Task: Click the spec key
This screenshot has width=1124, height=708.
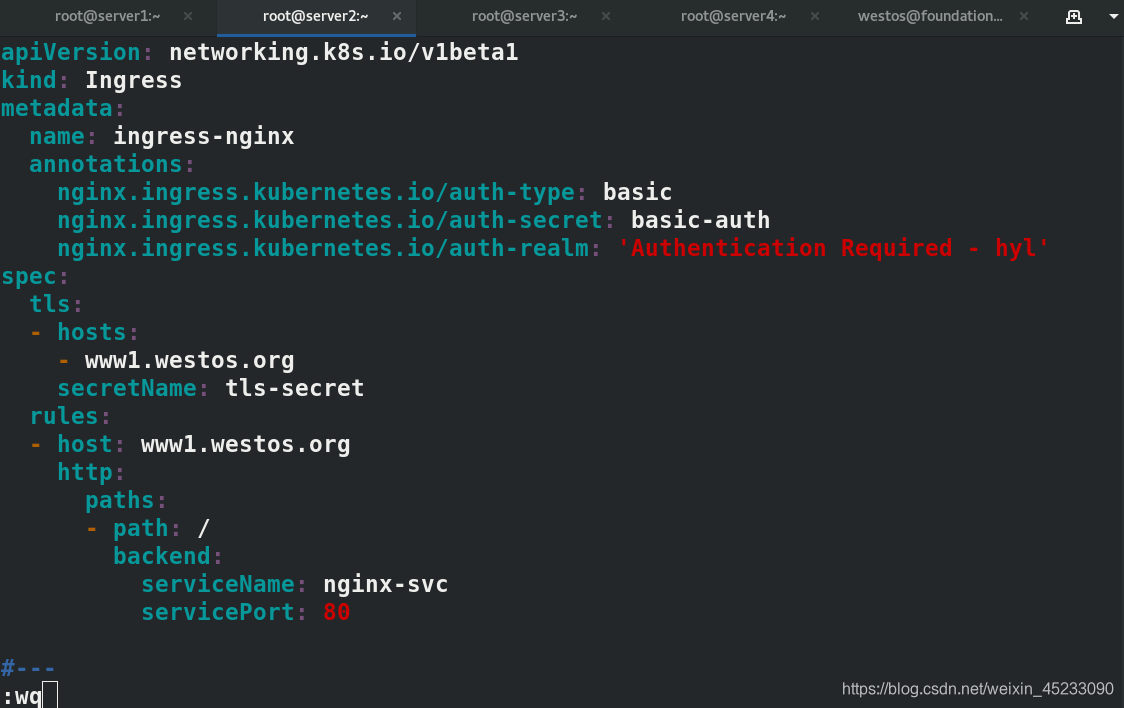Action: pyautogui.click(x=29, y=276)
